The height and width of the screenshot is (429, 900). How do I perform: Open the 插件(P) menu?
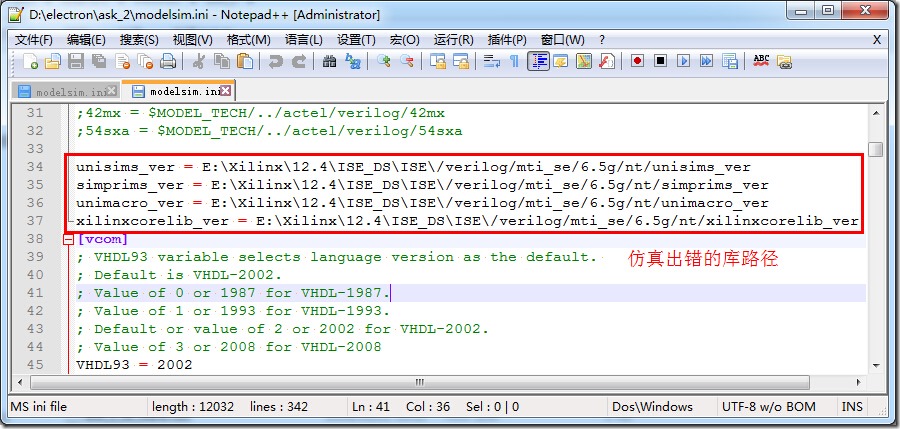tap(507, 40)
